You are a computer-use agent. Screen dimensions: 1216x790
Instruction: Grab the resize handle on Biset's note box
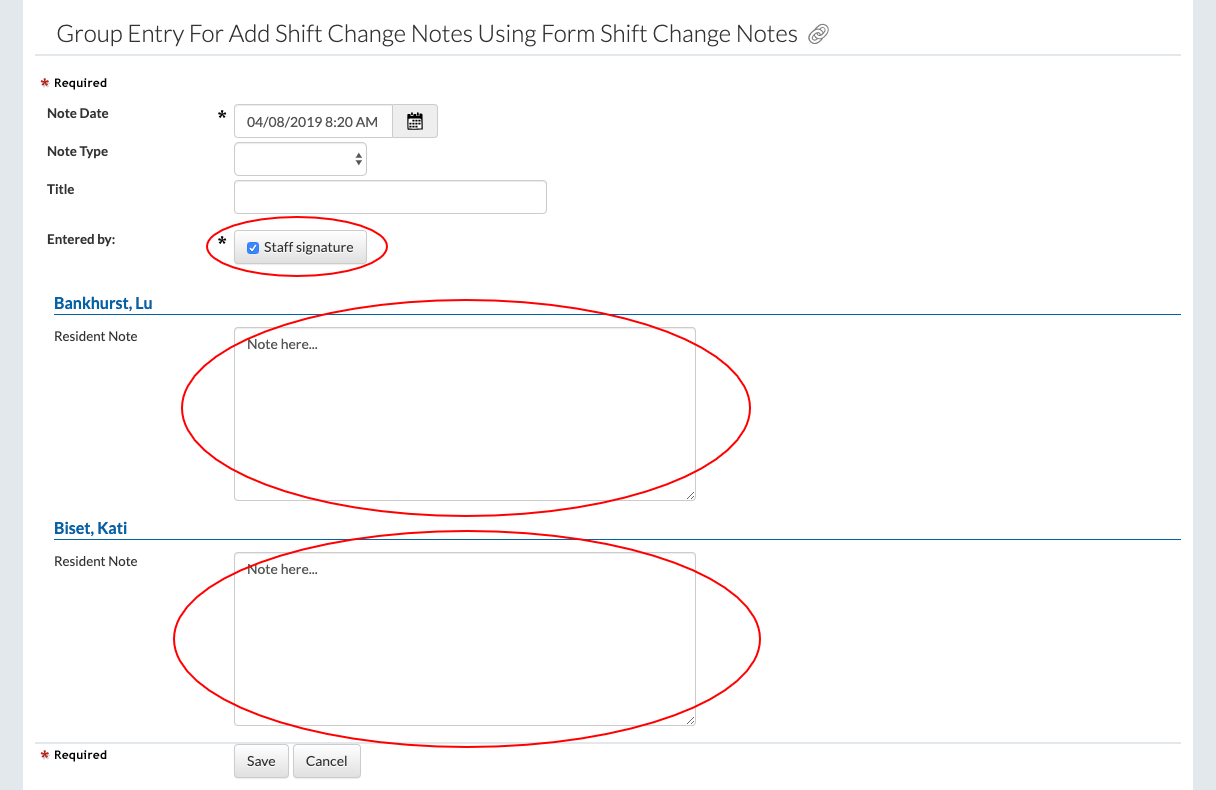(x=689, y=719)
